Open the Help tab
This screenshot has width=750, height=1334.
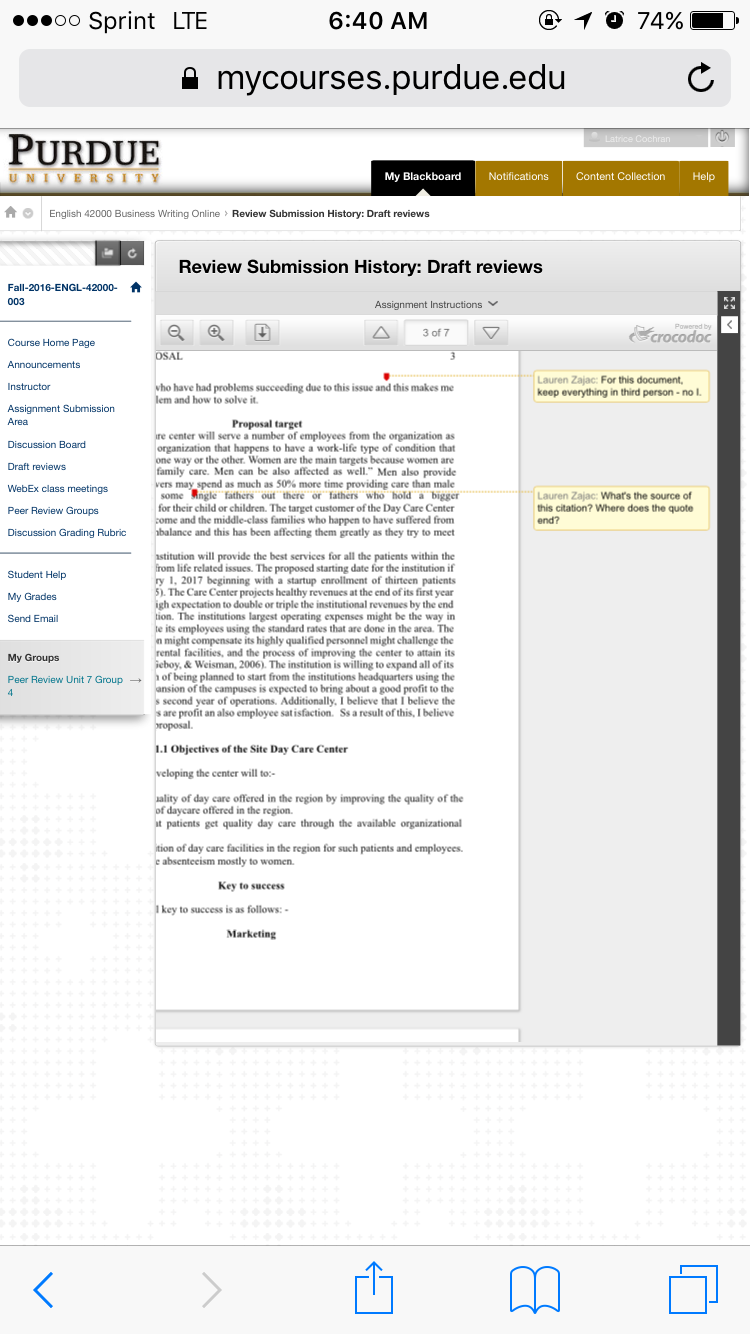704,177
